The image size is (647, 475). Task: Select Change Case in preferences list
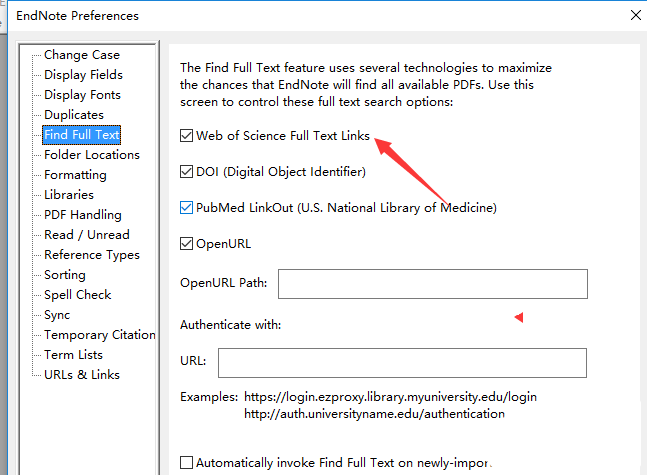81,55
